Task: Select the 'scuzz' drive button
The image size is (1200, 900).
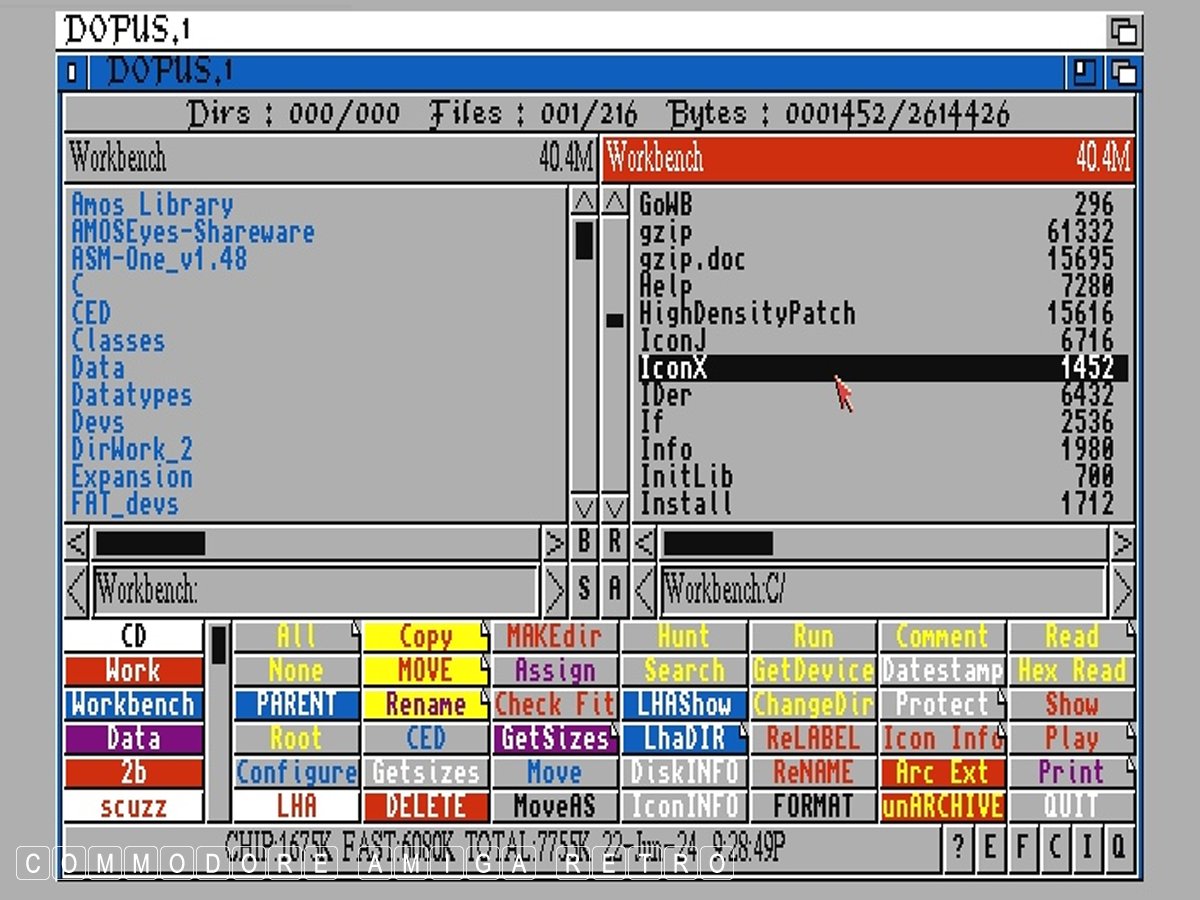Action: [133, 806]
